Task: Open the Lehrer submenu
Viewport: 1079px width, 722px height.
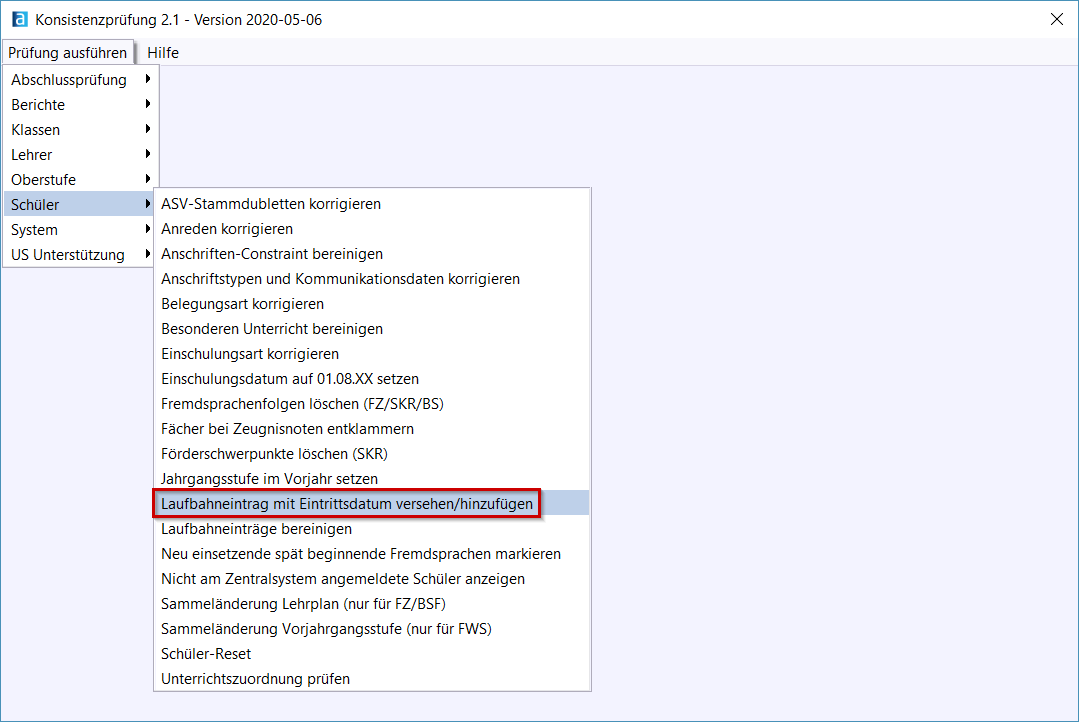Action: 81,155
